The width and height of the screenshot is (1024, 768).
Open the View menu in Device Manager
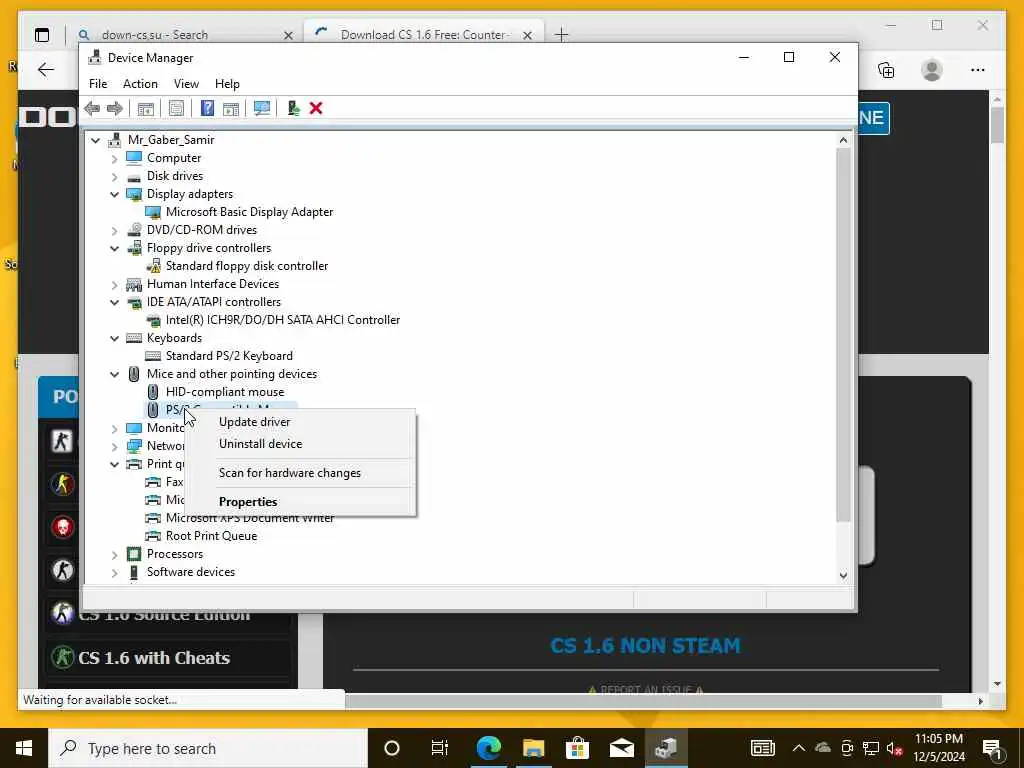tap(186, 84)
